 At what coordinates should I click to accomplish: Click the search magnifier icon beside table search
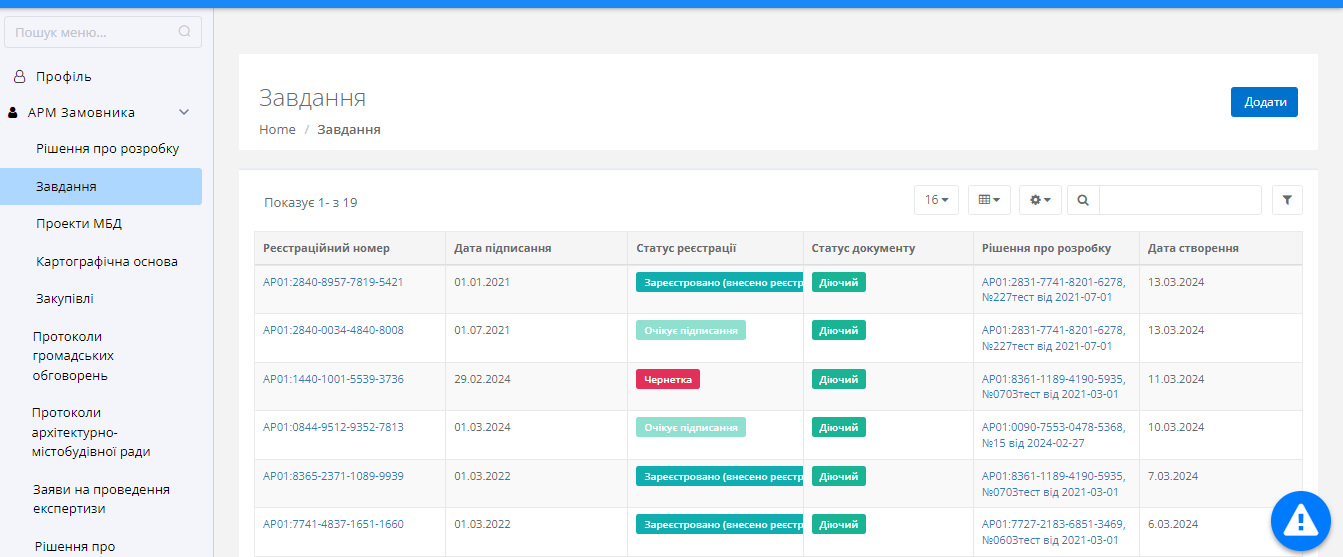point(1083,200)
